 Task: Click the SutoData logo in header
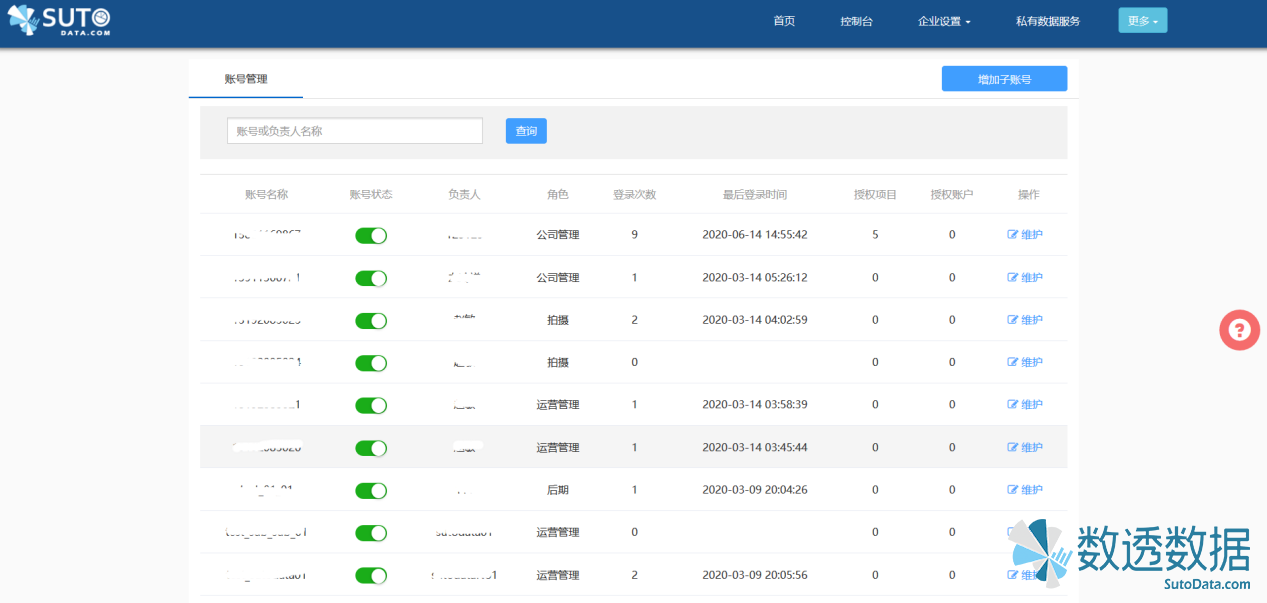[x=60, y=21]
